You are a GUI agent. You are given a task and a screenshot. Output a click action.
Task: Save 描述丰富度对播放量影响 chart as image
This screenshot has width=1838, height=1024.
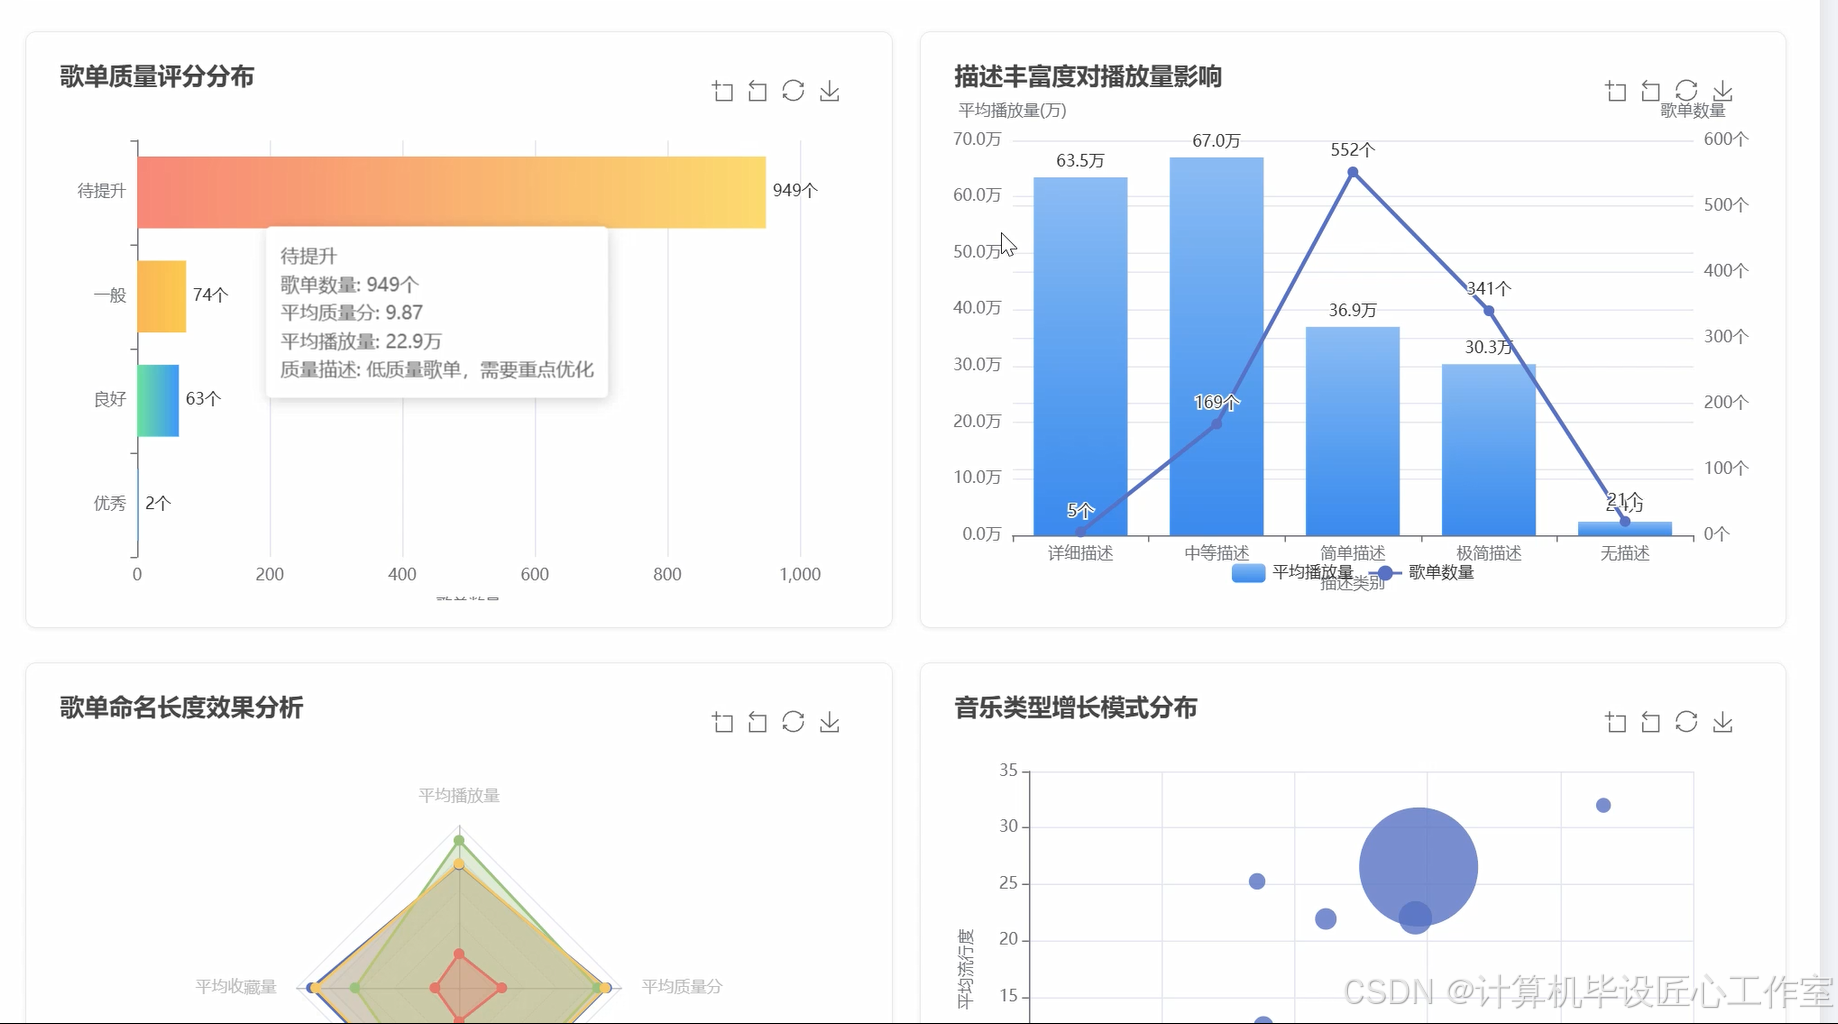point(1722,90)
